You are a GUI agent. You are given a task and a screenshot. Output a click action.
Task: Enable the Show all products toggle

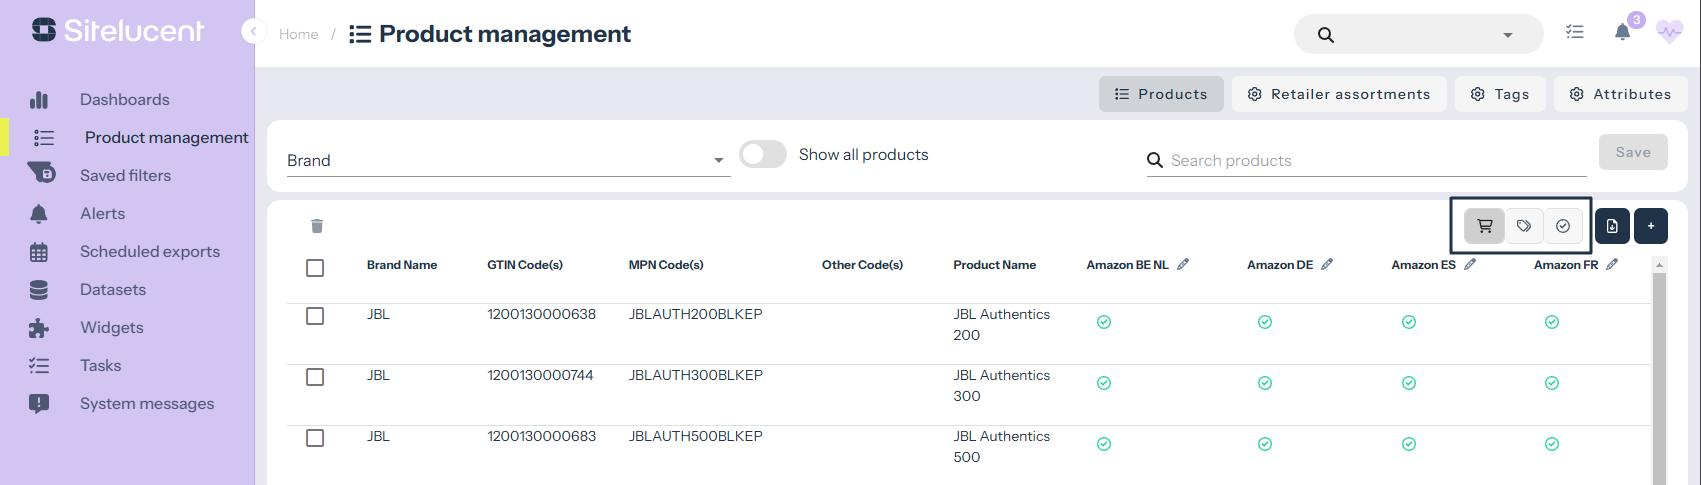point(763,155)
